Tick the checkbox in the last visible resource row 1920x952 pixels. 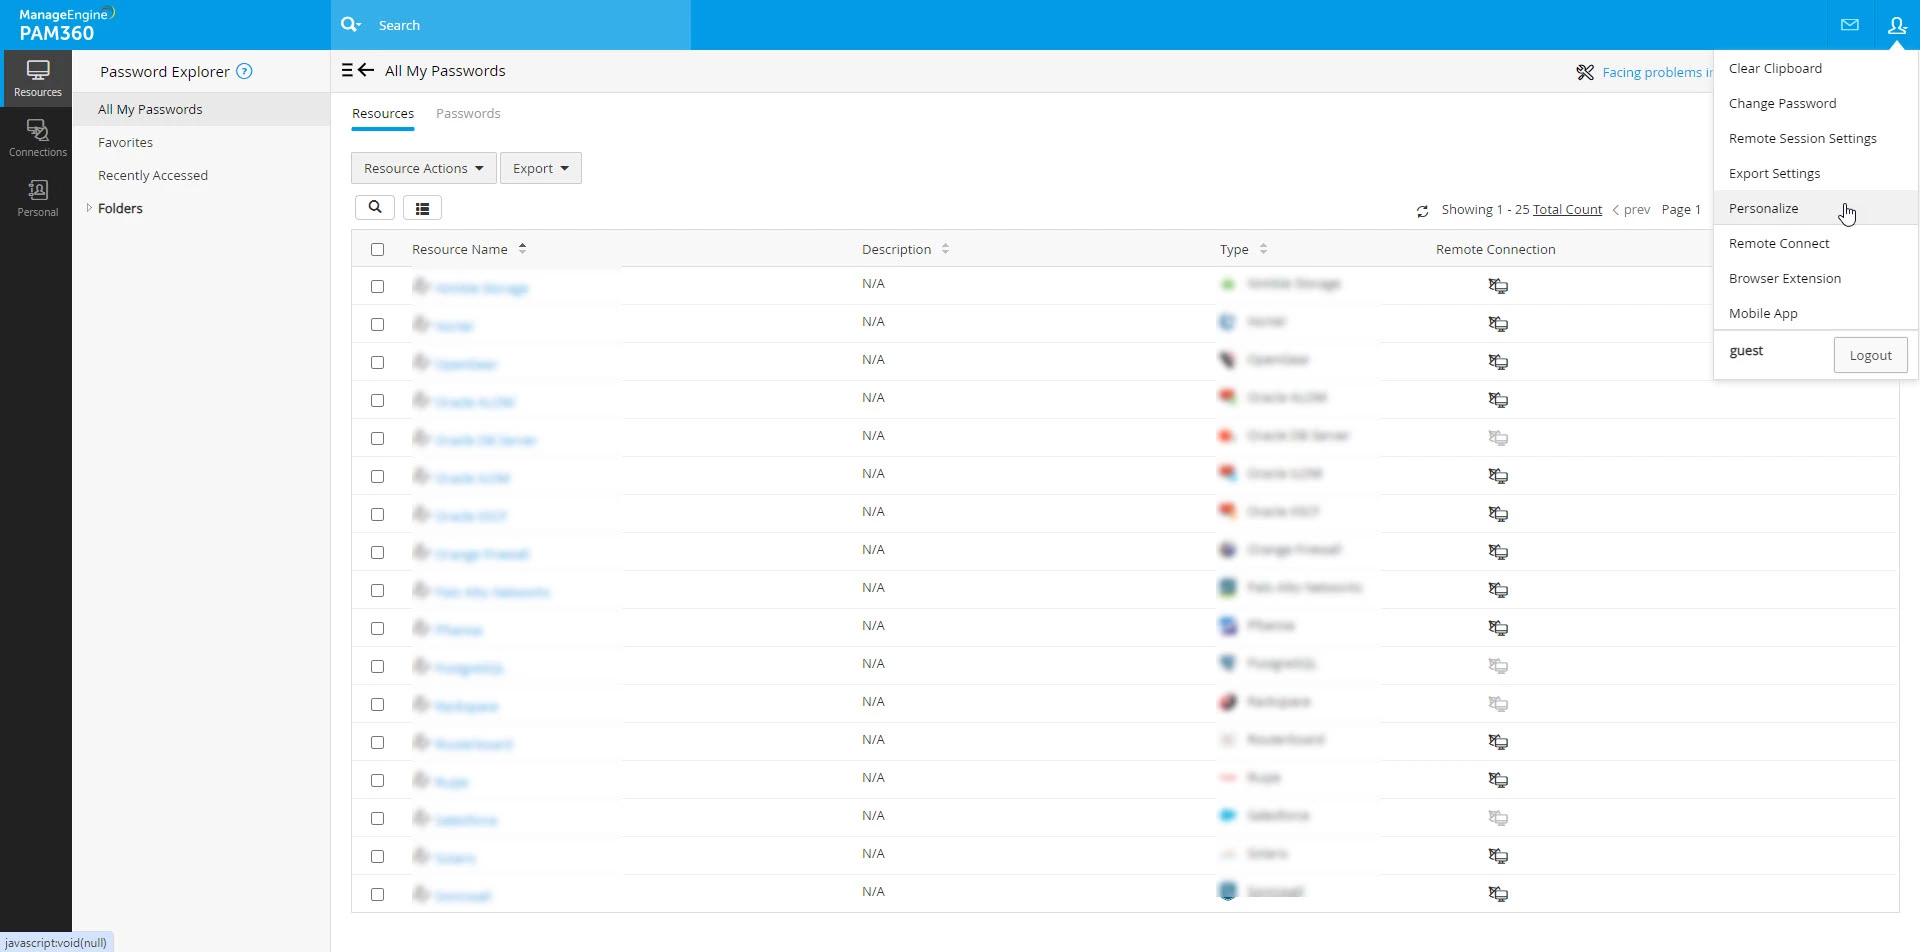[x=377, y=894]
